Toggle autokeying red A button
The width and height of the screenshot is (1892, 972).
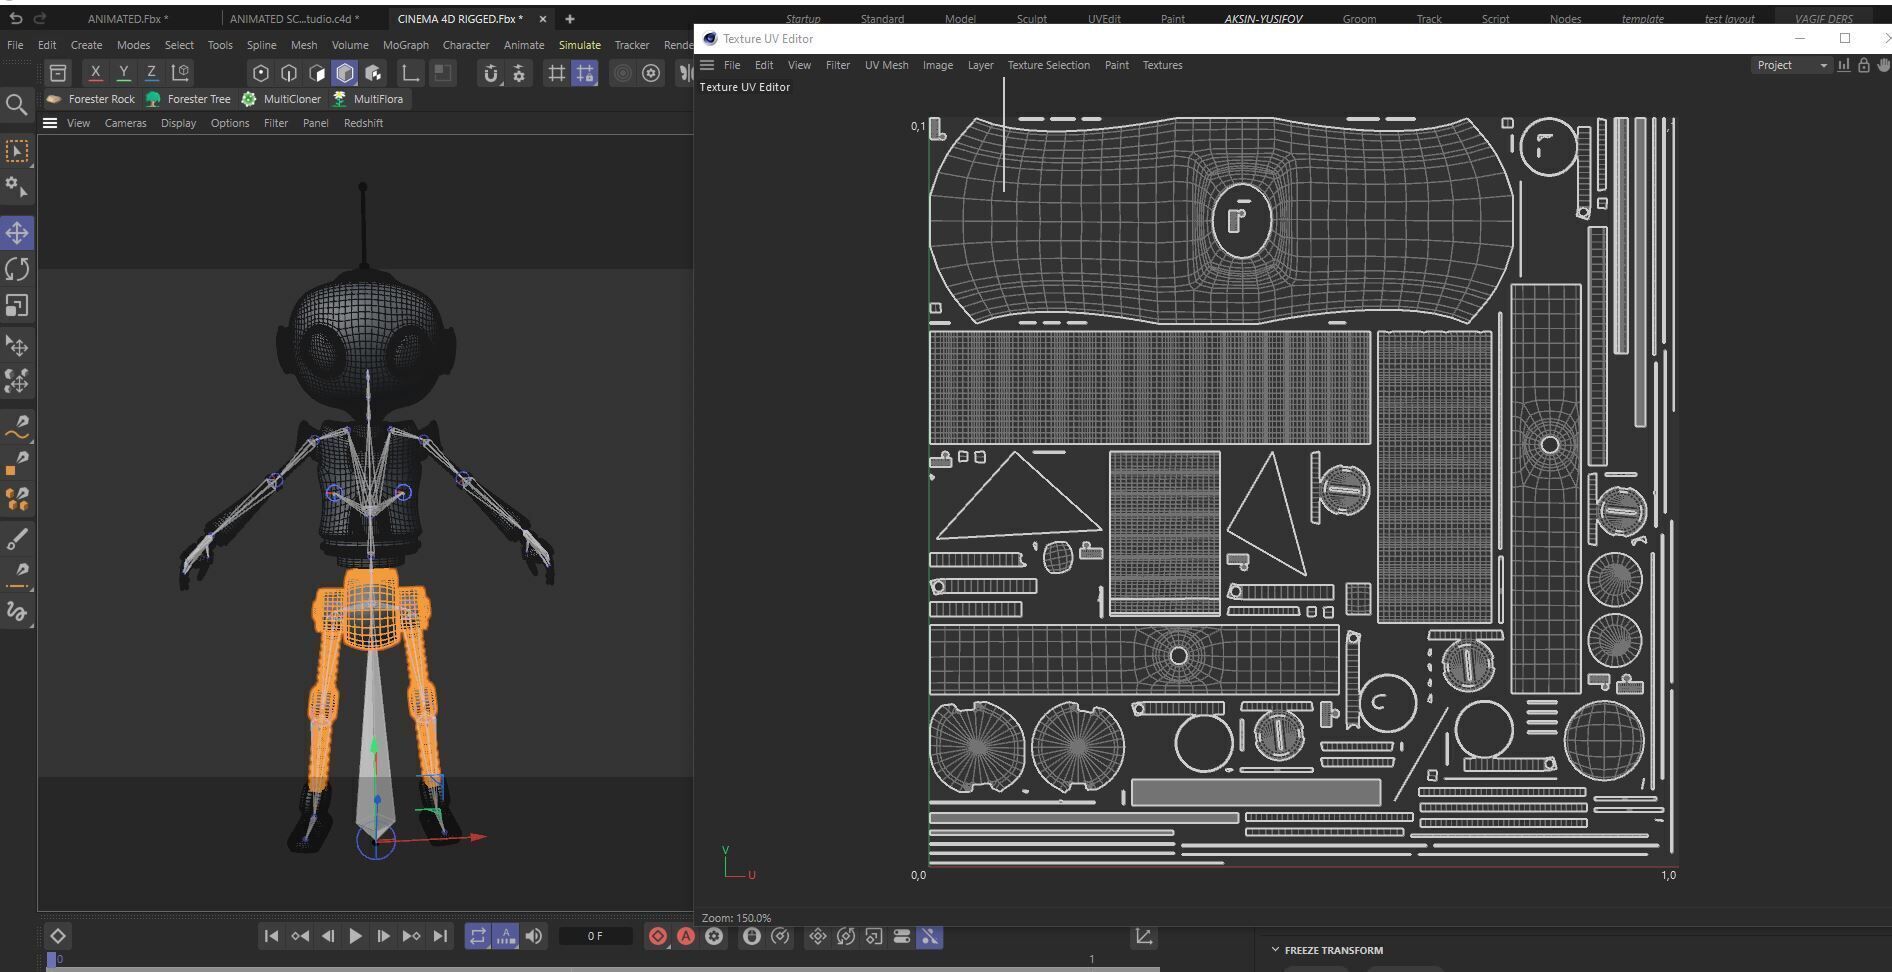[x=686, y=936]
